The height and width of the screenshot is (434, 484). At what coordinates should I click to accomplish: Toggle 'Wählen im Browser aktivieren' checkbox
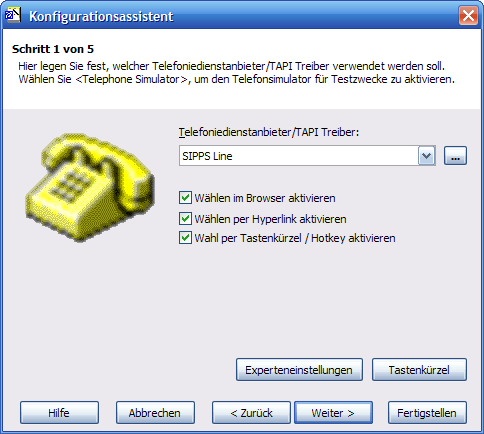tap(185, 198)
